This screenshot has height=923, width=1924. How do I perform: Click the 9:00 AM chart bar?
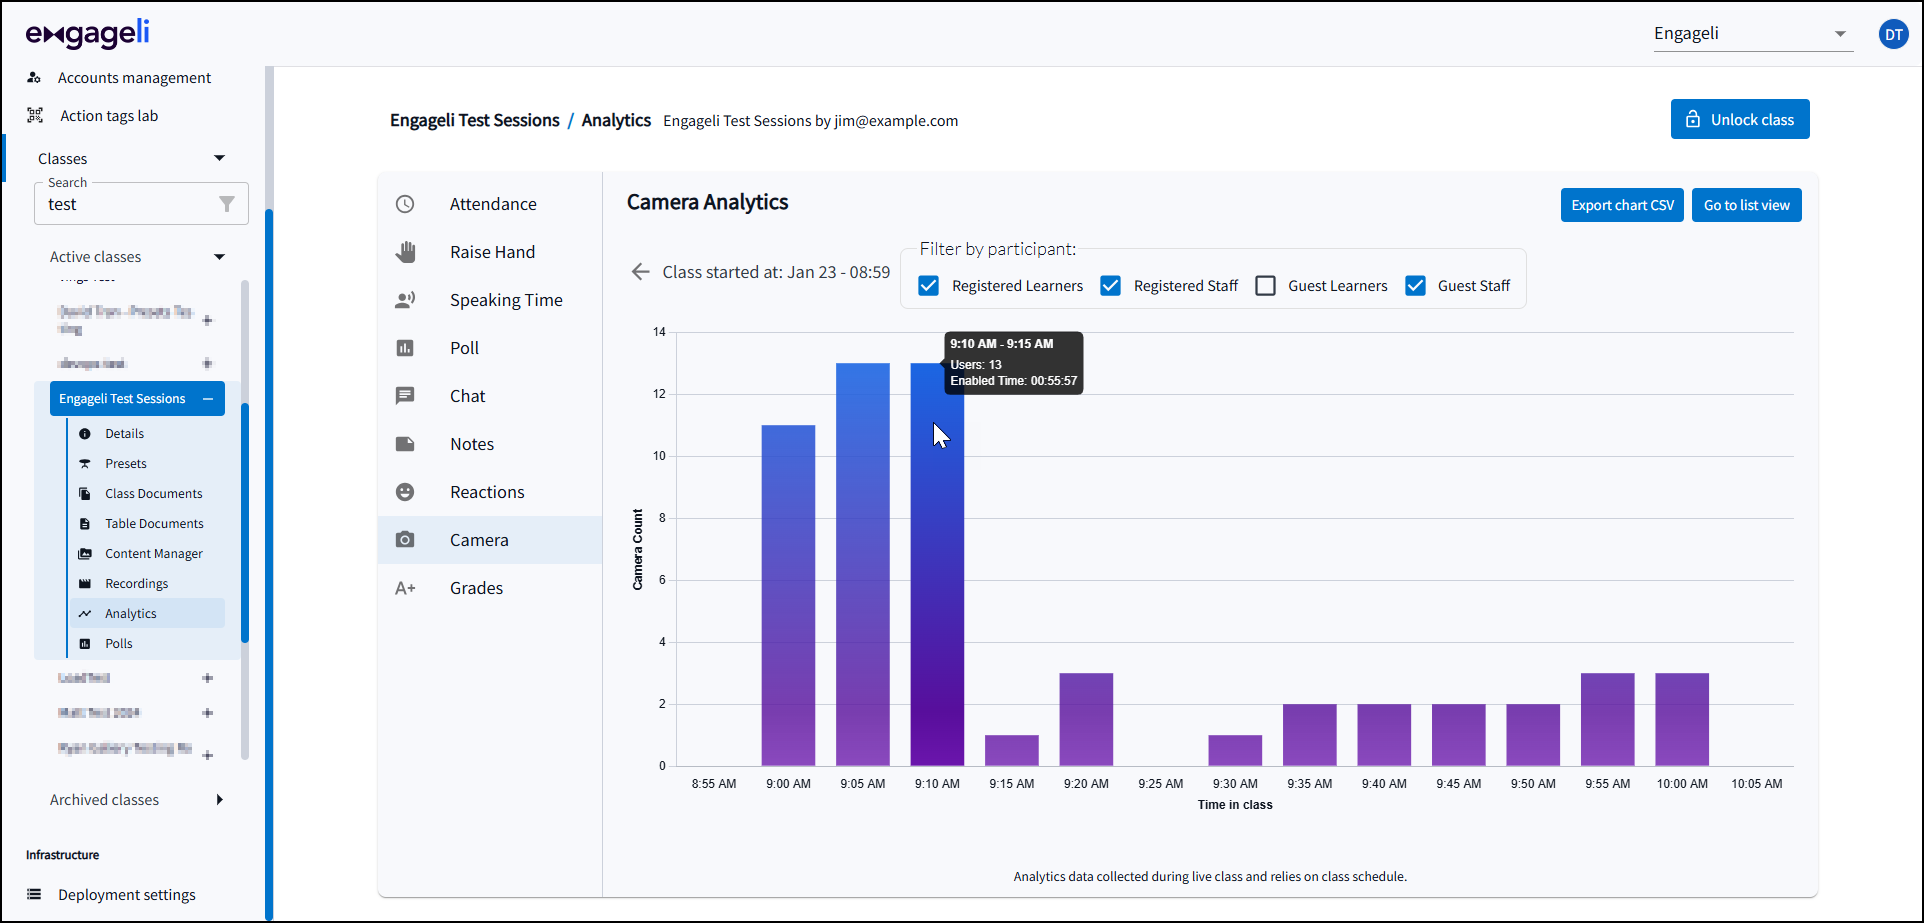788,595
